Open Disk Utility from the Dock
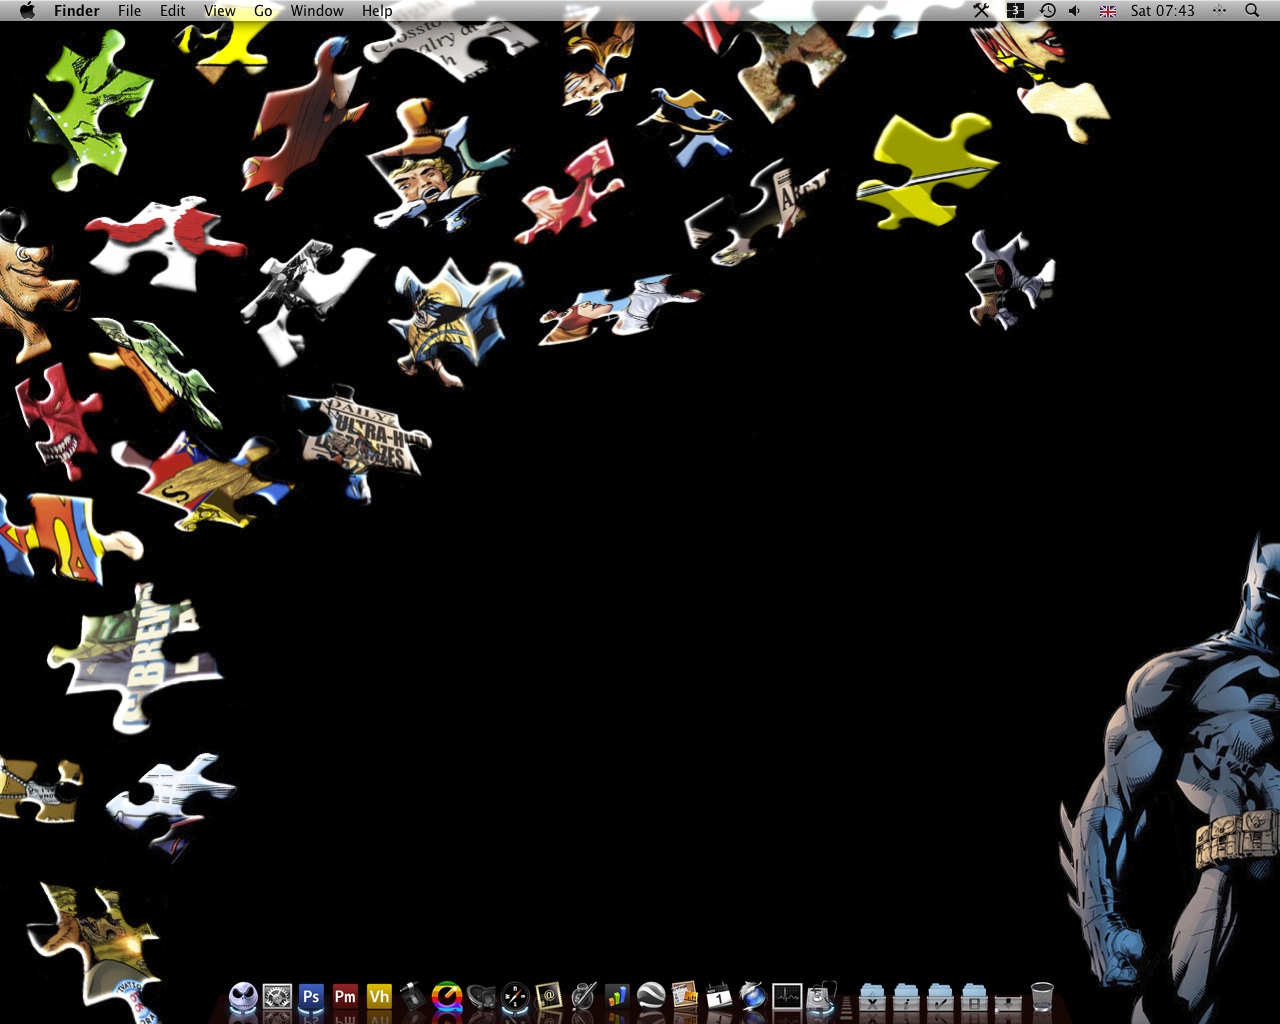Viewport: 1280px width, 1024px height. click(821, 996)
